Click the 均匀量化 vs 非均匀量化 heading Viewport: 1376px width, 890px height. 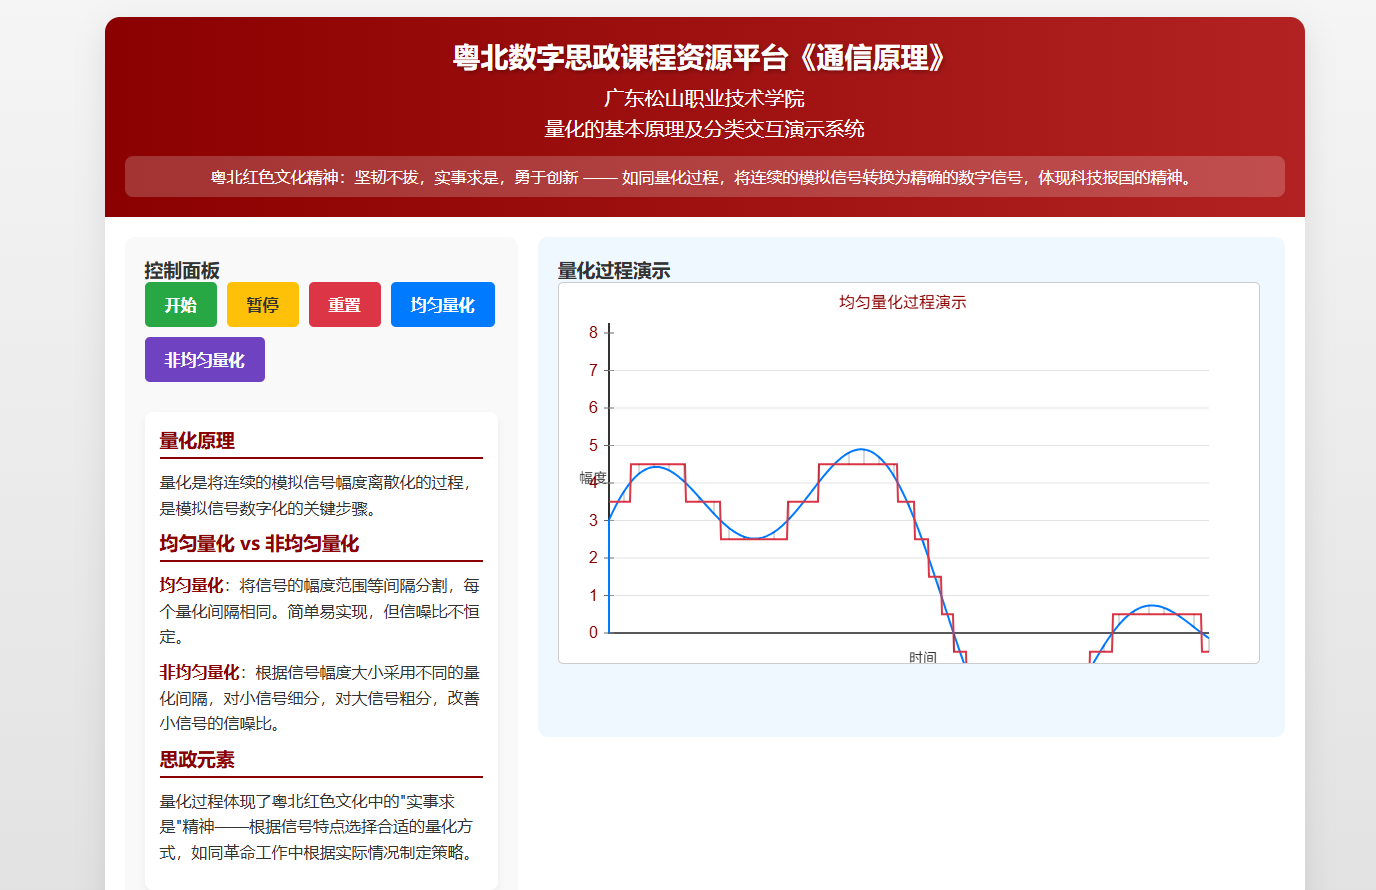259,544
